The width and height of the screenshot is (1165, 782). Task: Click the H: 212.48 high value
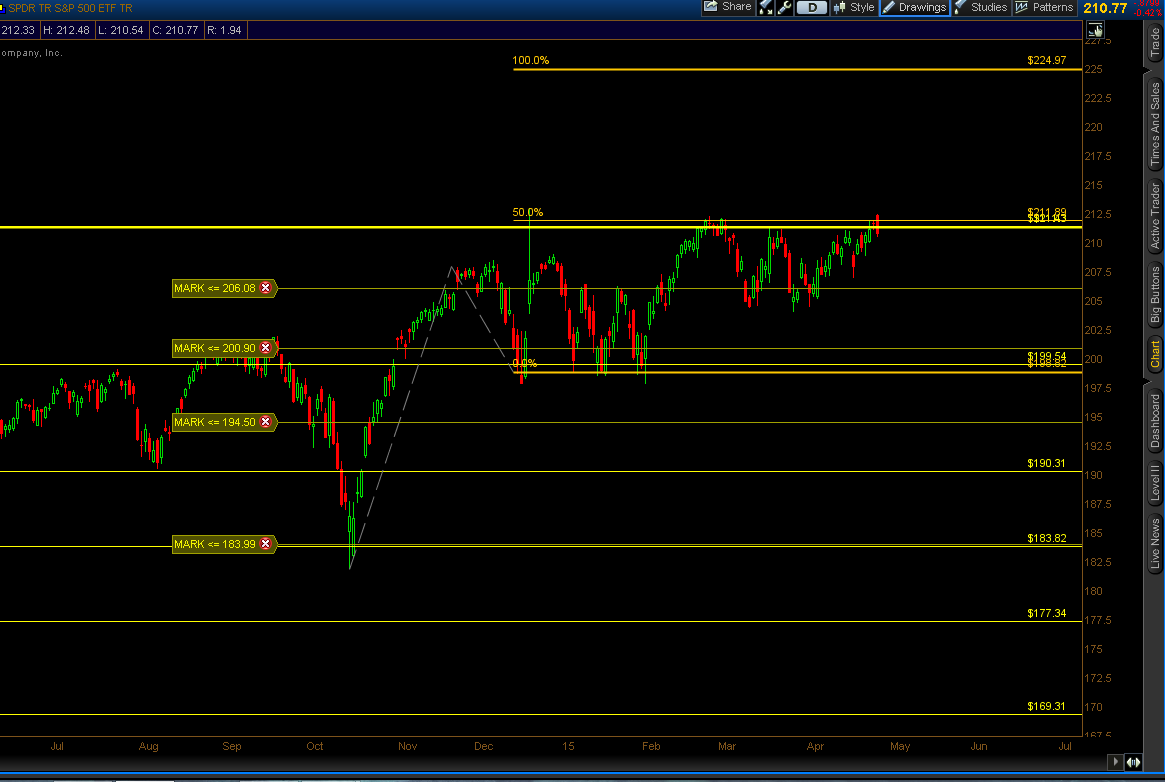pos(66,30)
